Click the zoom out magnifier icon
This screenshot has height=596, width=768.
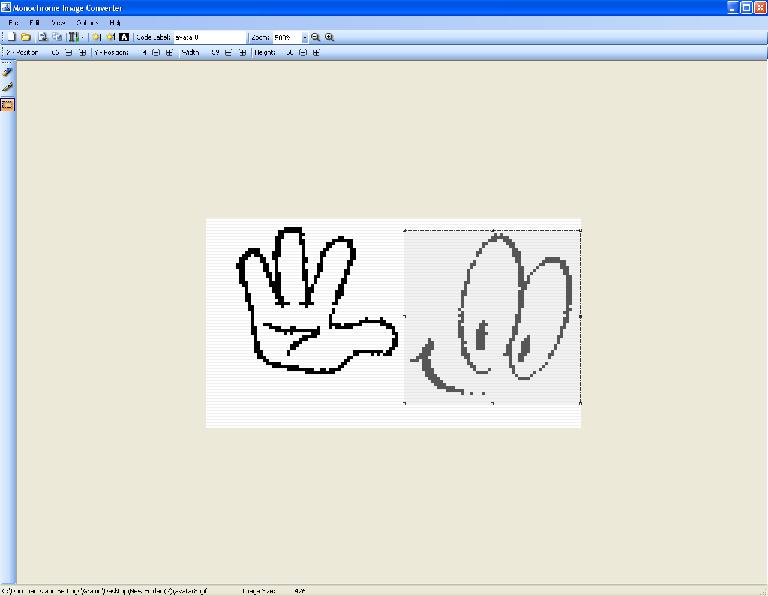pyautogui.click(x=315, y=37)
